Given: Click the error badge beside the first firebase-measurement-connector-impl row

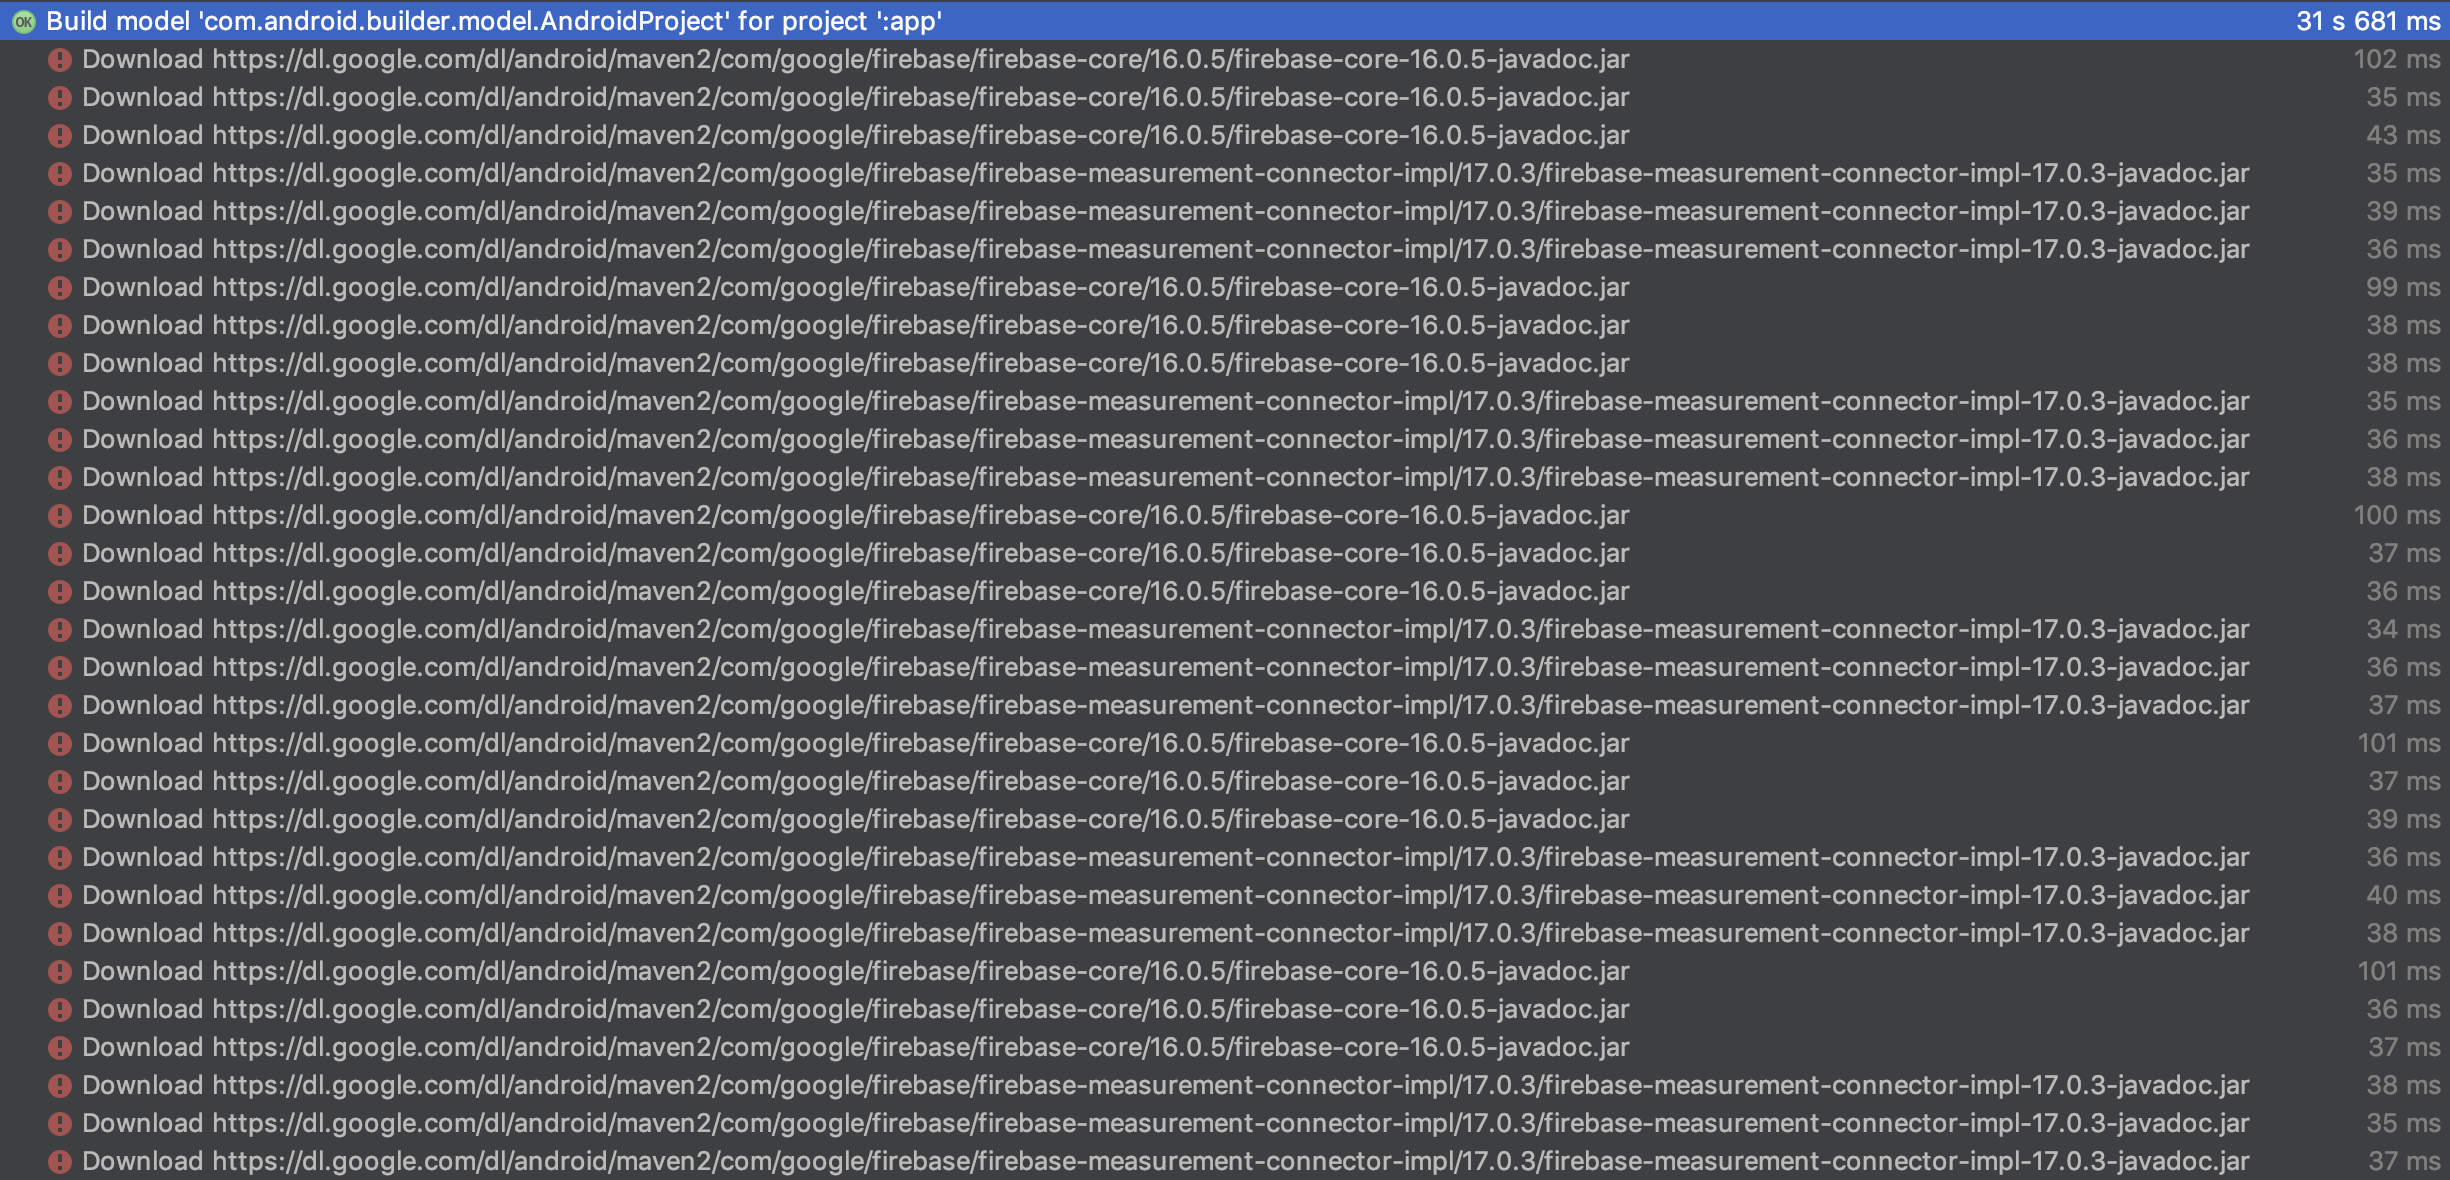Looking at the screenshot, I should (x=59, y=173).
